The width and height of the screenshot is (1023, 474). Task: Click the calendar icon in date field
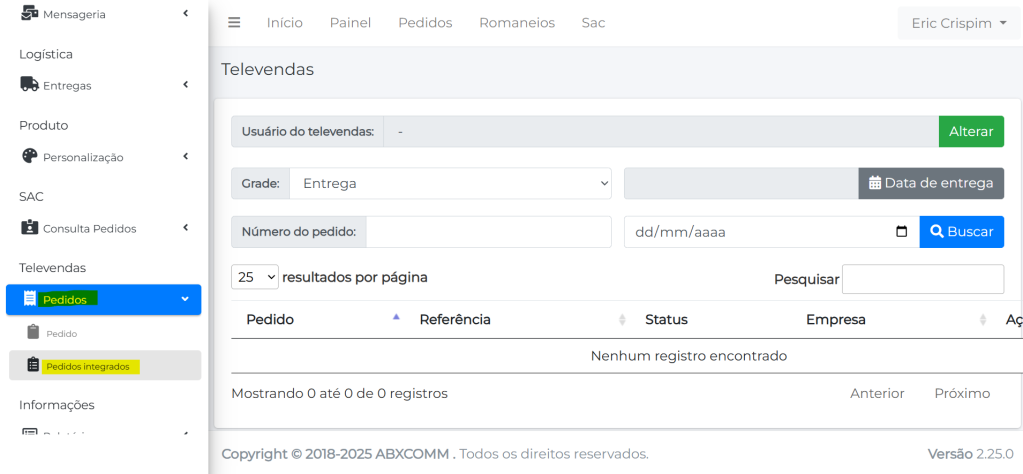[901, 232]
